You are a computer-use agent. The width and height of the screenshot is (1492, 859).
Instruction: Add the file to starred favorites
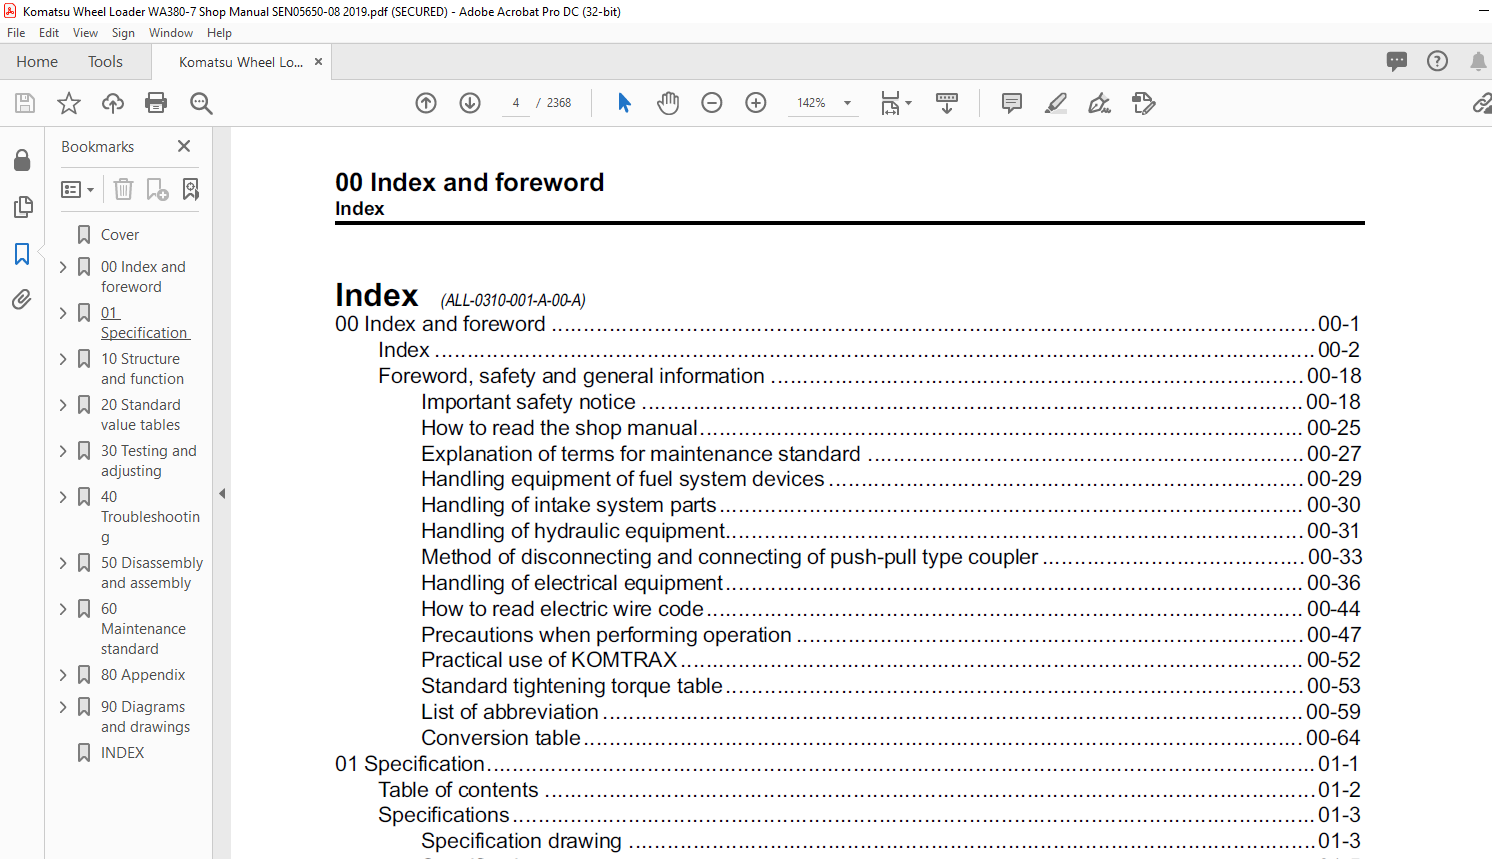pyautogui.click(x=69, y=103)
